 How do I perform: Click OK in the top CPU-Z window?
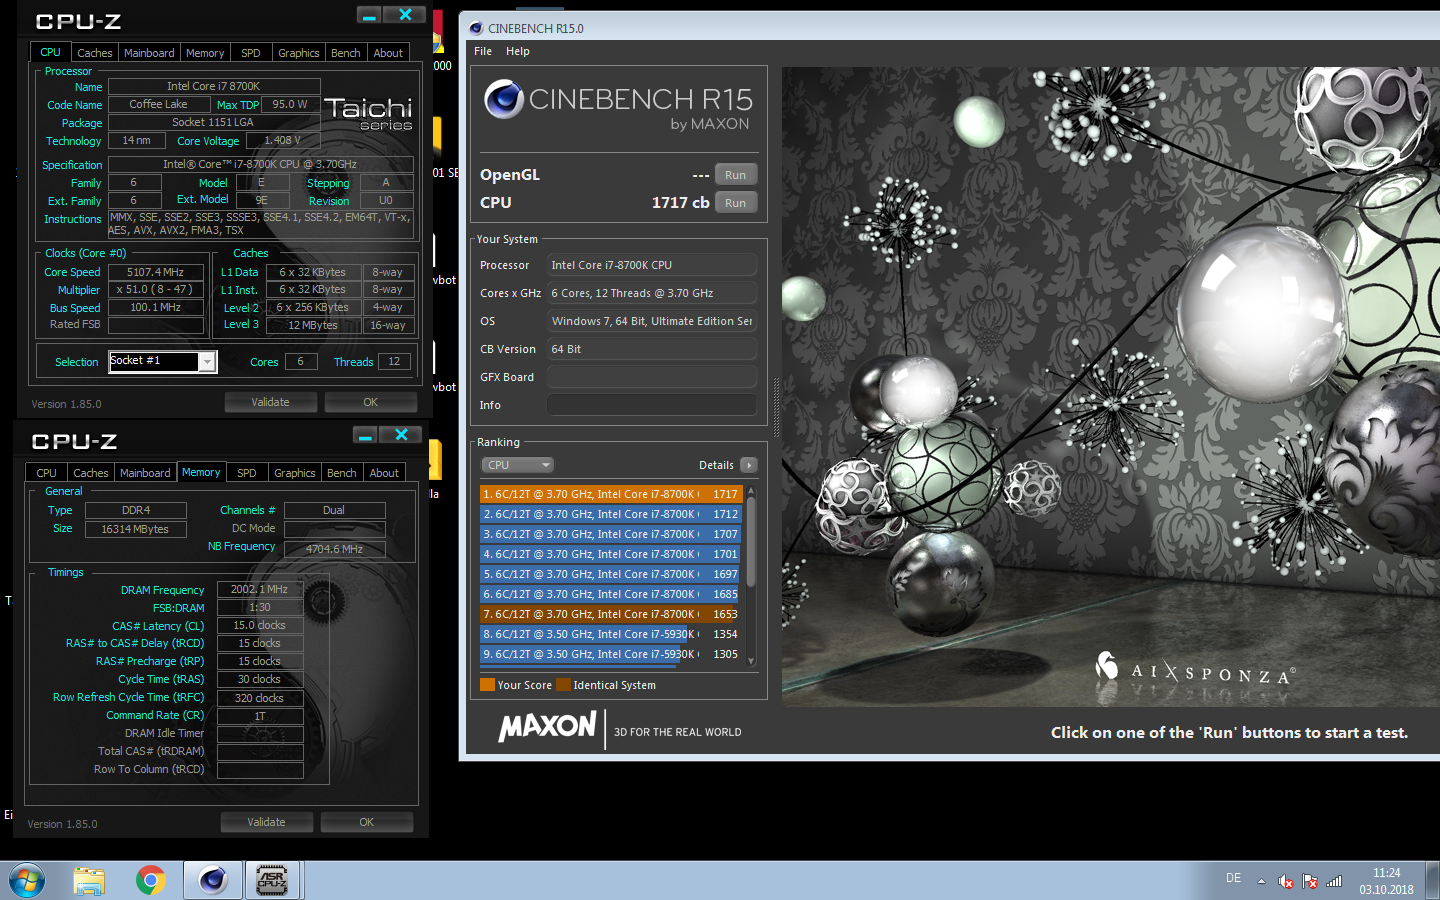coord(370,402)
